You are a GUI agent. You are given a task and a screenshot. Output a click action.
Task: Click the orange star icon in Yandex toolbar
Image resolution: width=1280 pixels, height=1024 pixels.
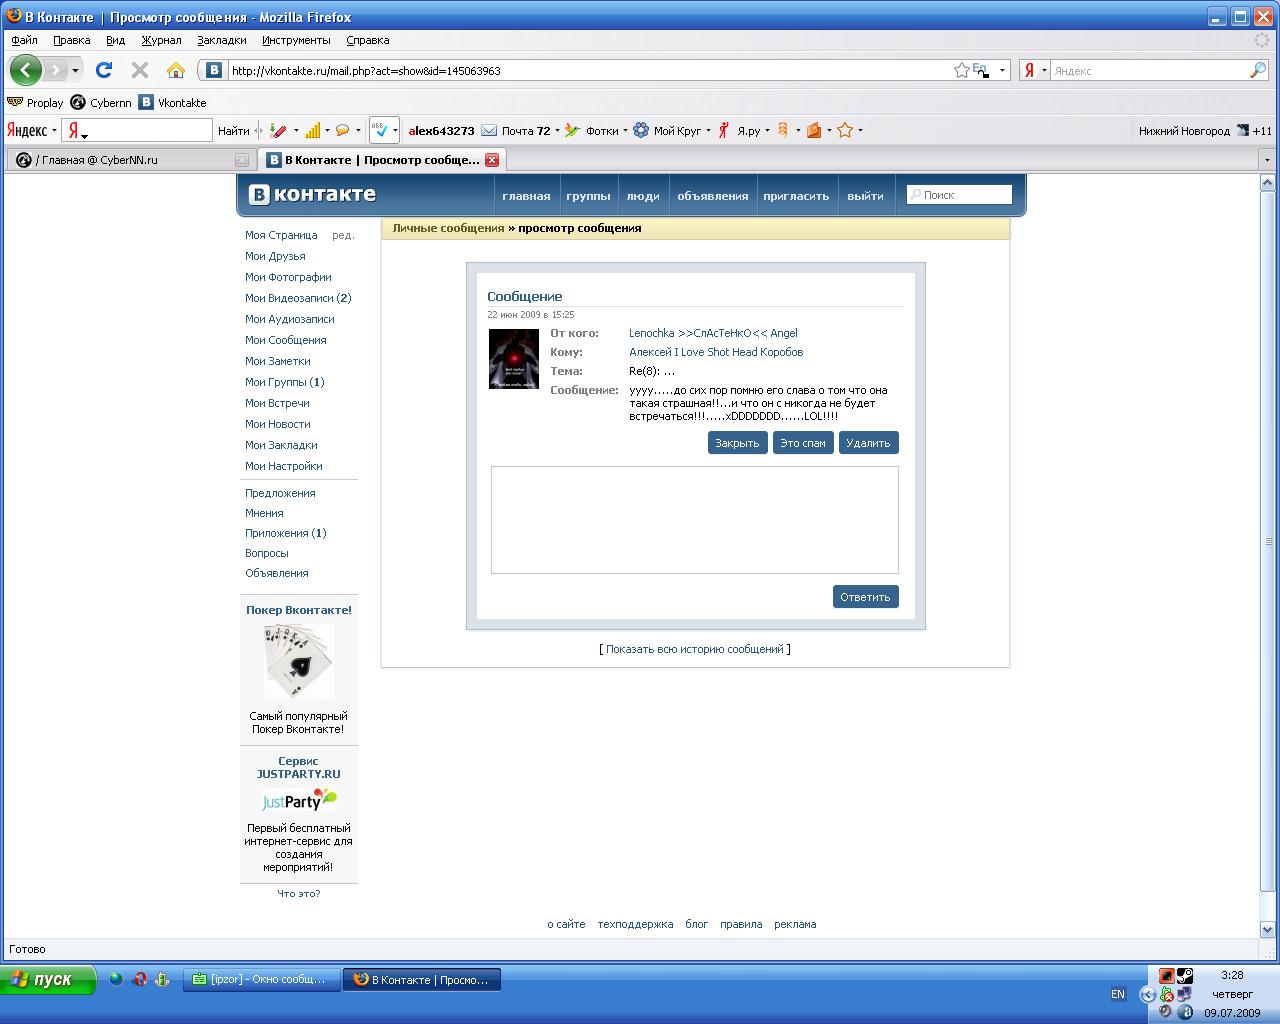pos(845,130)
